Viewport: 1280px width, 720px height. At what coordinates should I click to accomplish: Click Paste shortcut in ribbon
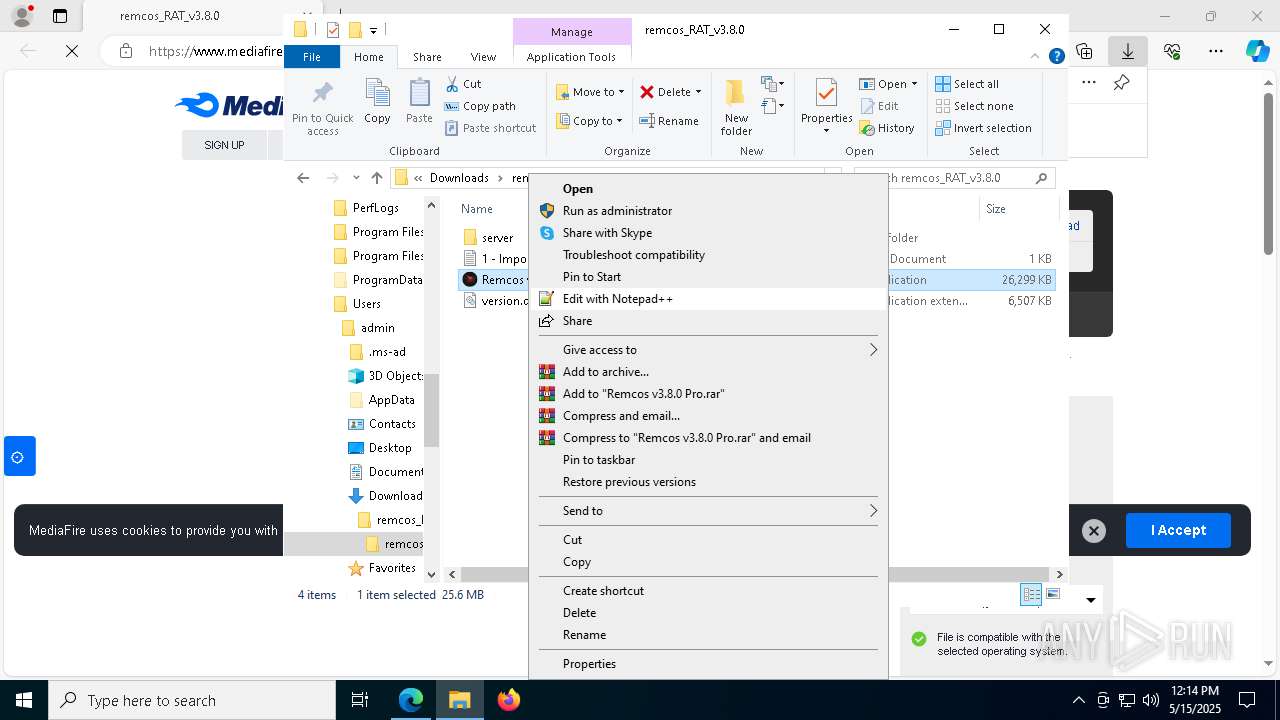(x=490, y=128)
